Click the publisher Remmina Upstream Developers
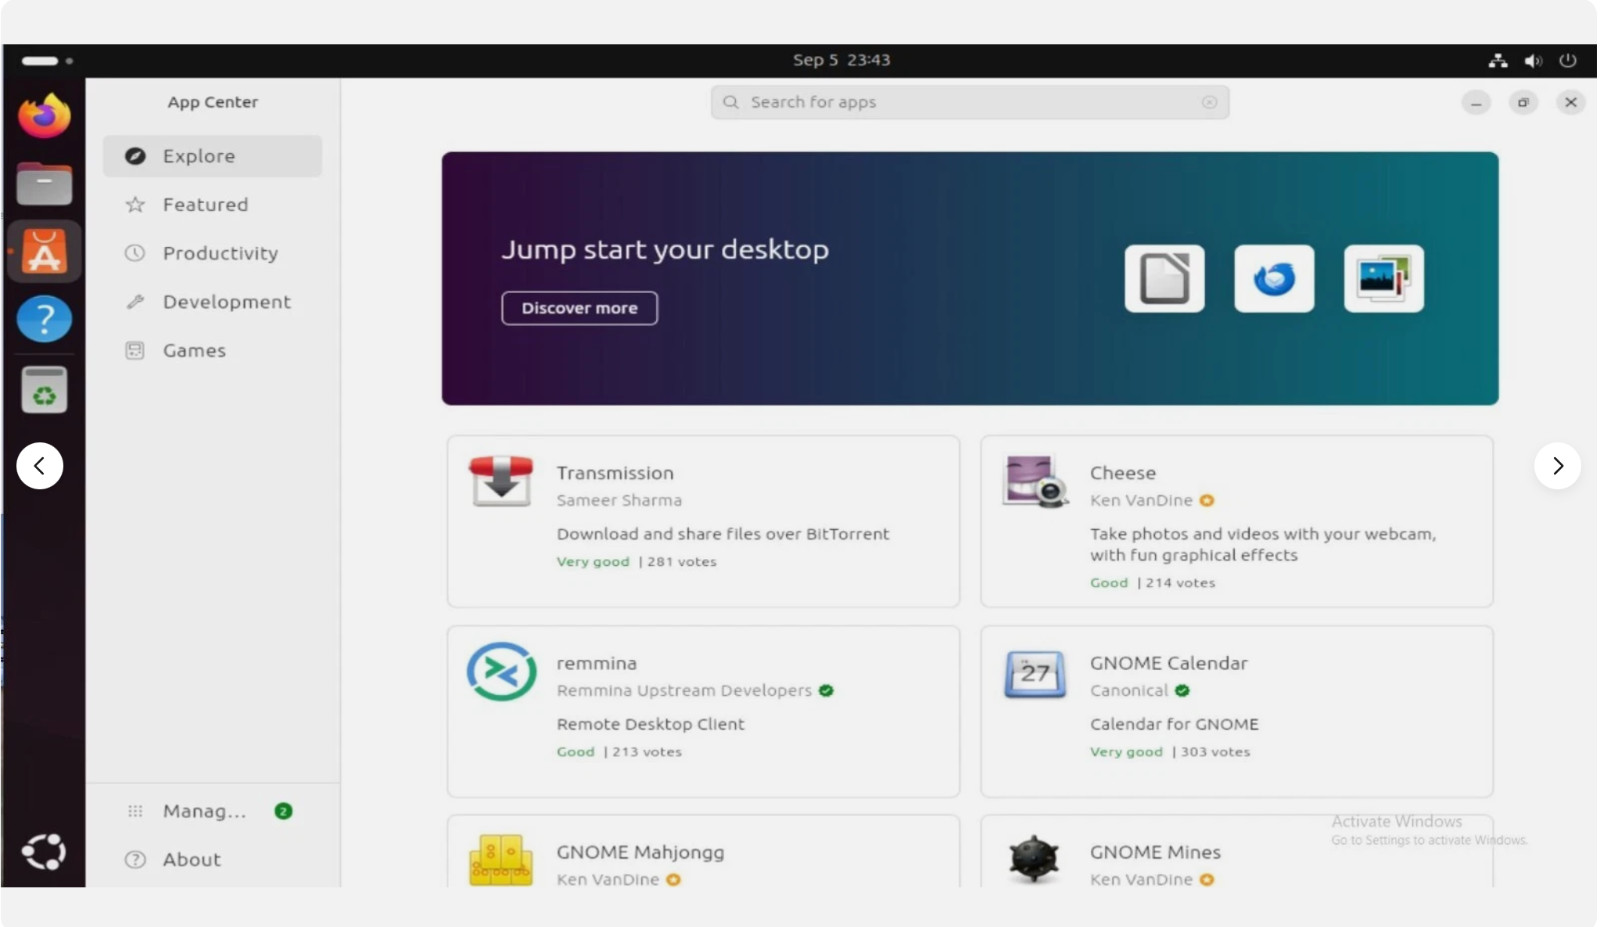1600x927 pixels. (684, 691)
